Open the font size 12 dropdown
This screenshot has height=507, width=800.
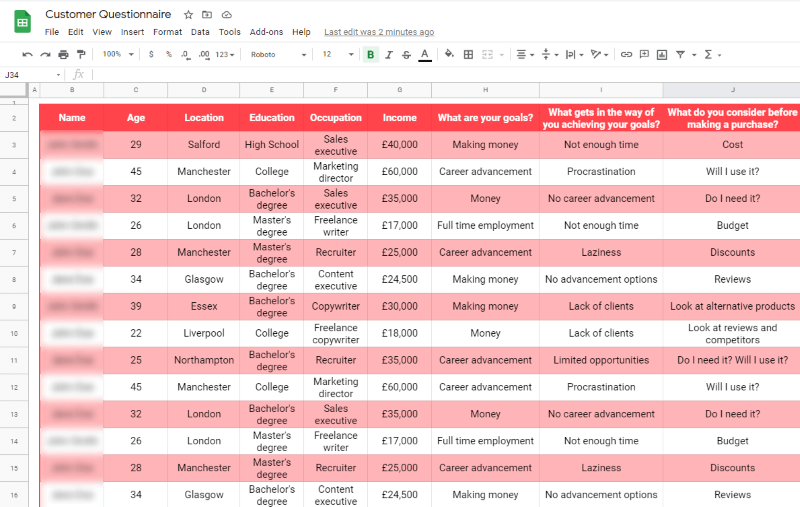338,54
